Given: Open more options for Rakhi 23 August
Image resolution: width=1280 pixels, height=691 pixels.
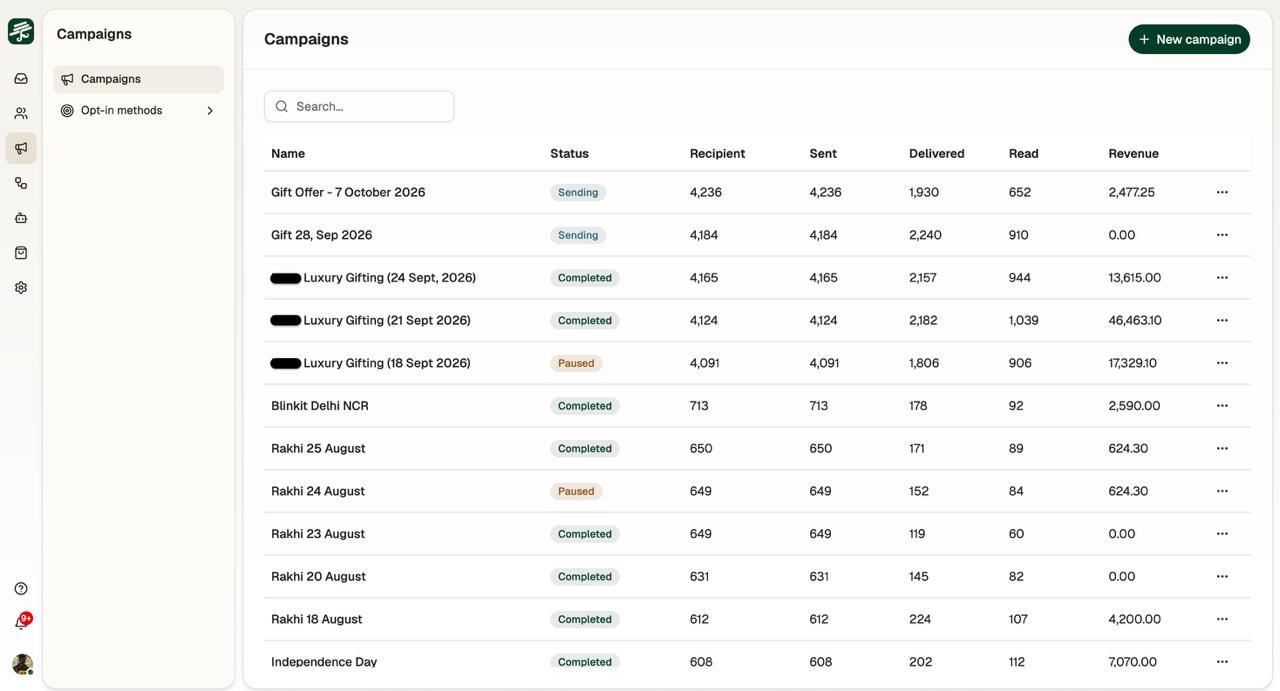Looking at the screenshot, I should tap(1222, 534).
